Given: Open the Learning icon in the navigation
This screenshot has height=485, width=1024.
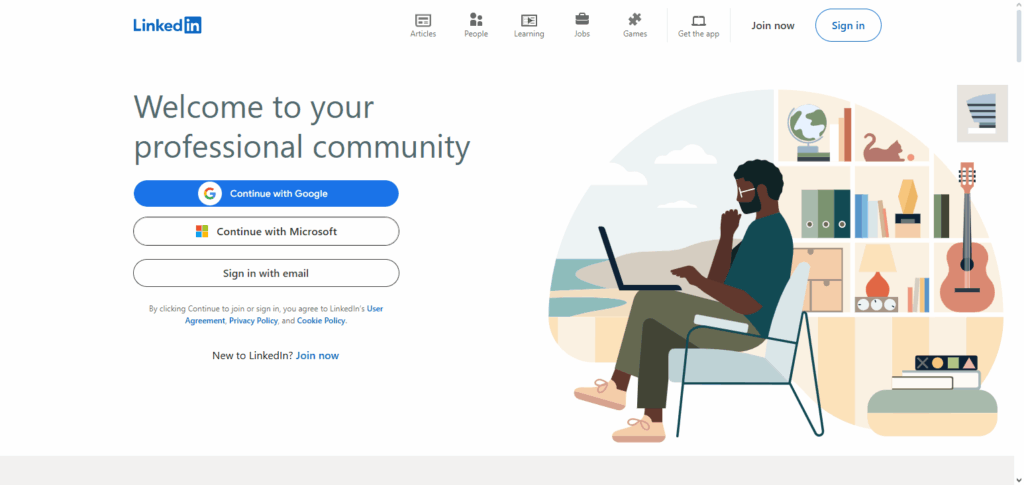Looking at the screenshot, I should tap(529, 20).
